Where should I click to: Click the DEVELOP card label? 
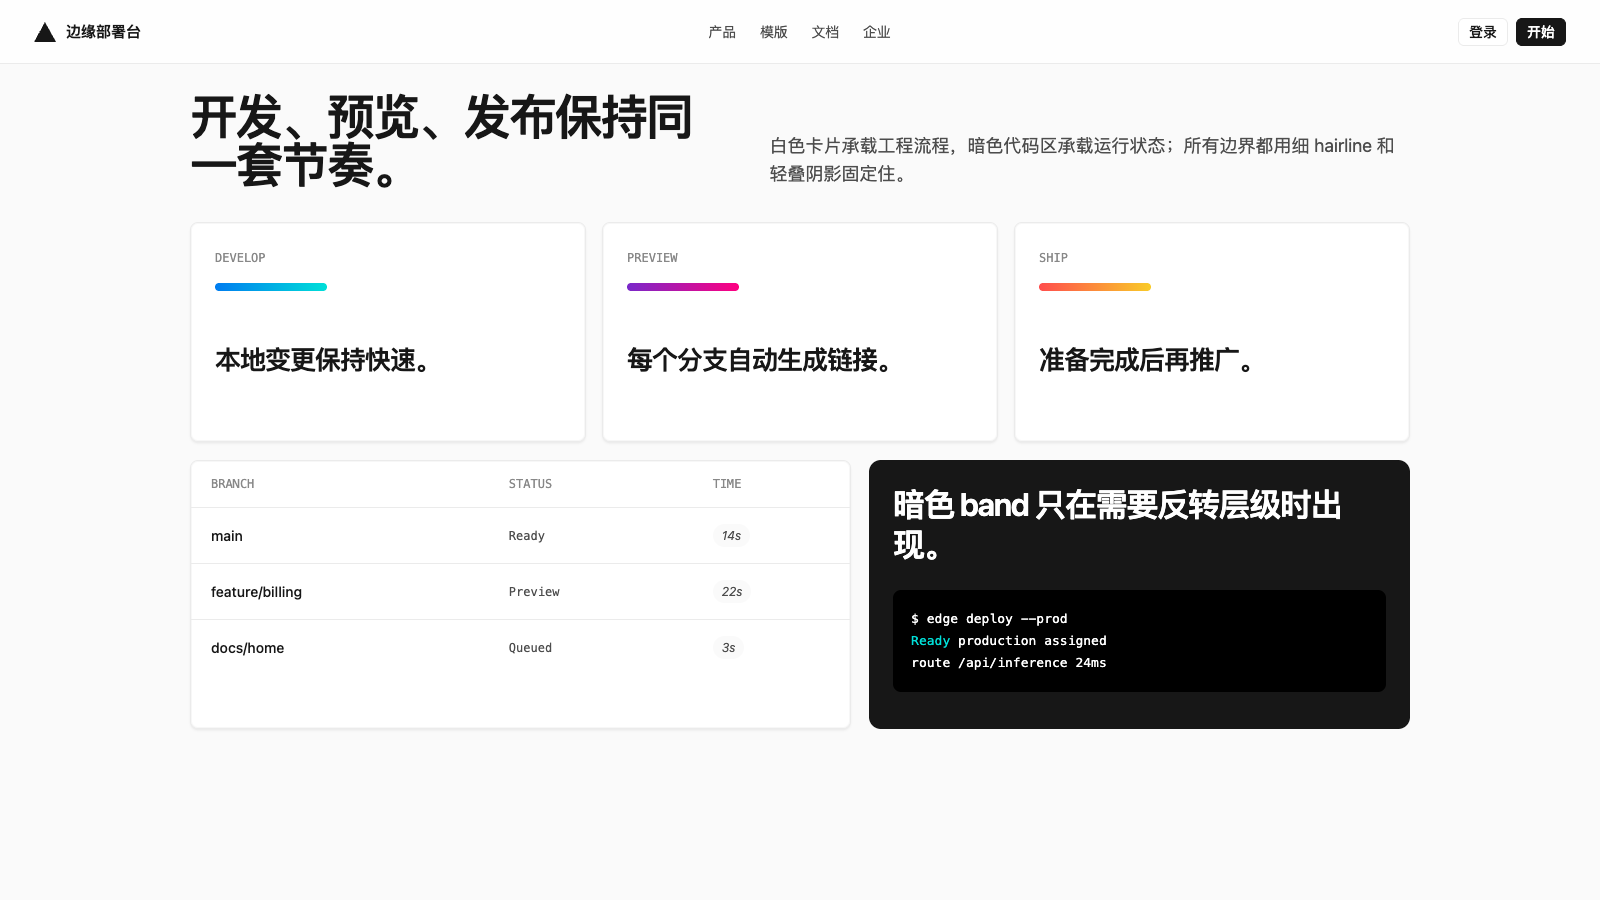pos(240,258)
